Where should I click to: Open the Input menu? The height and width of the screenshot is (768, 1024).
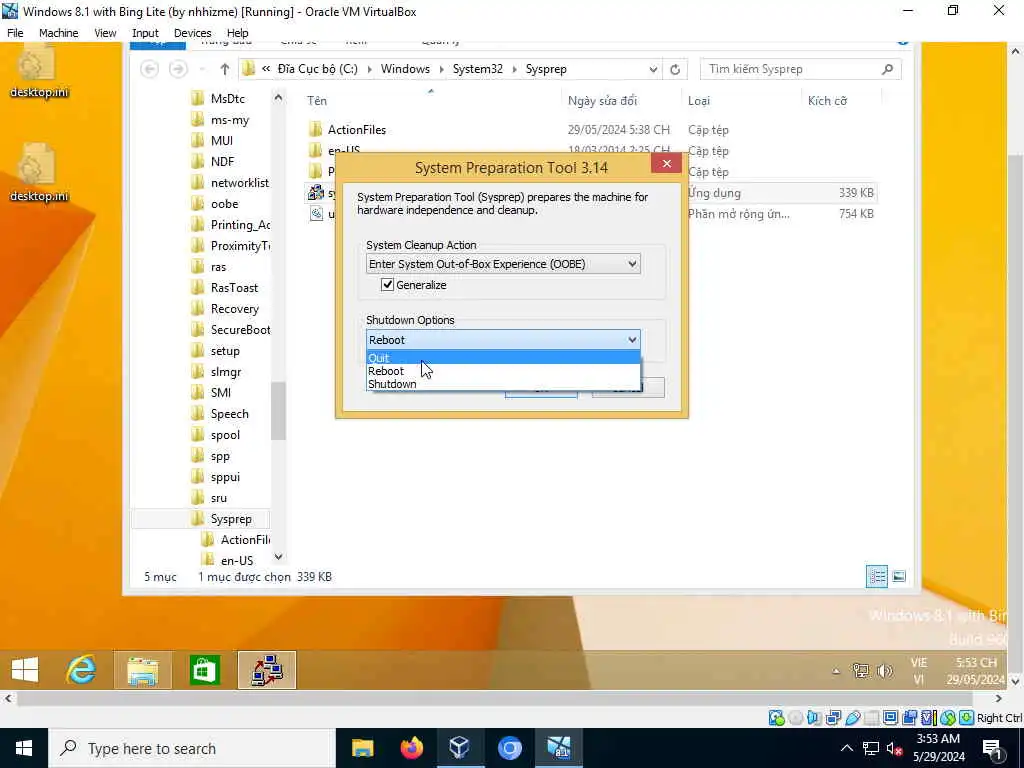click(145, 33)
